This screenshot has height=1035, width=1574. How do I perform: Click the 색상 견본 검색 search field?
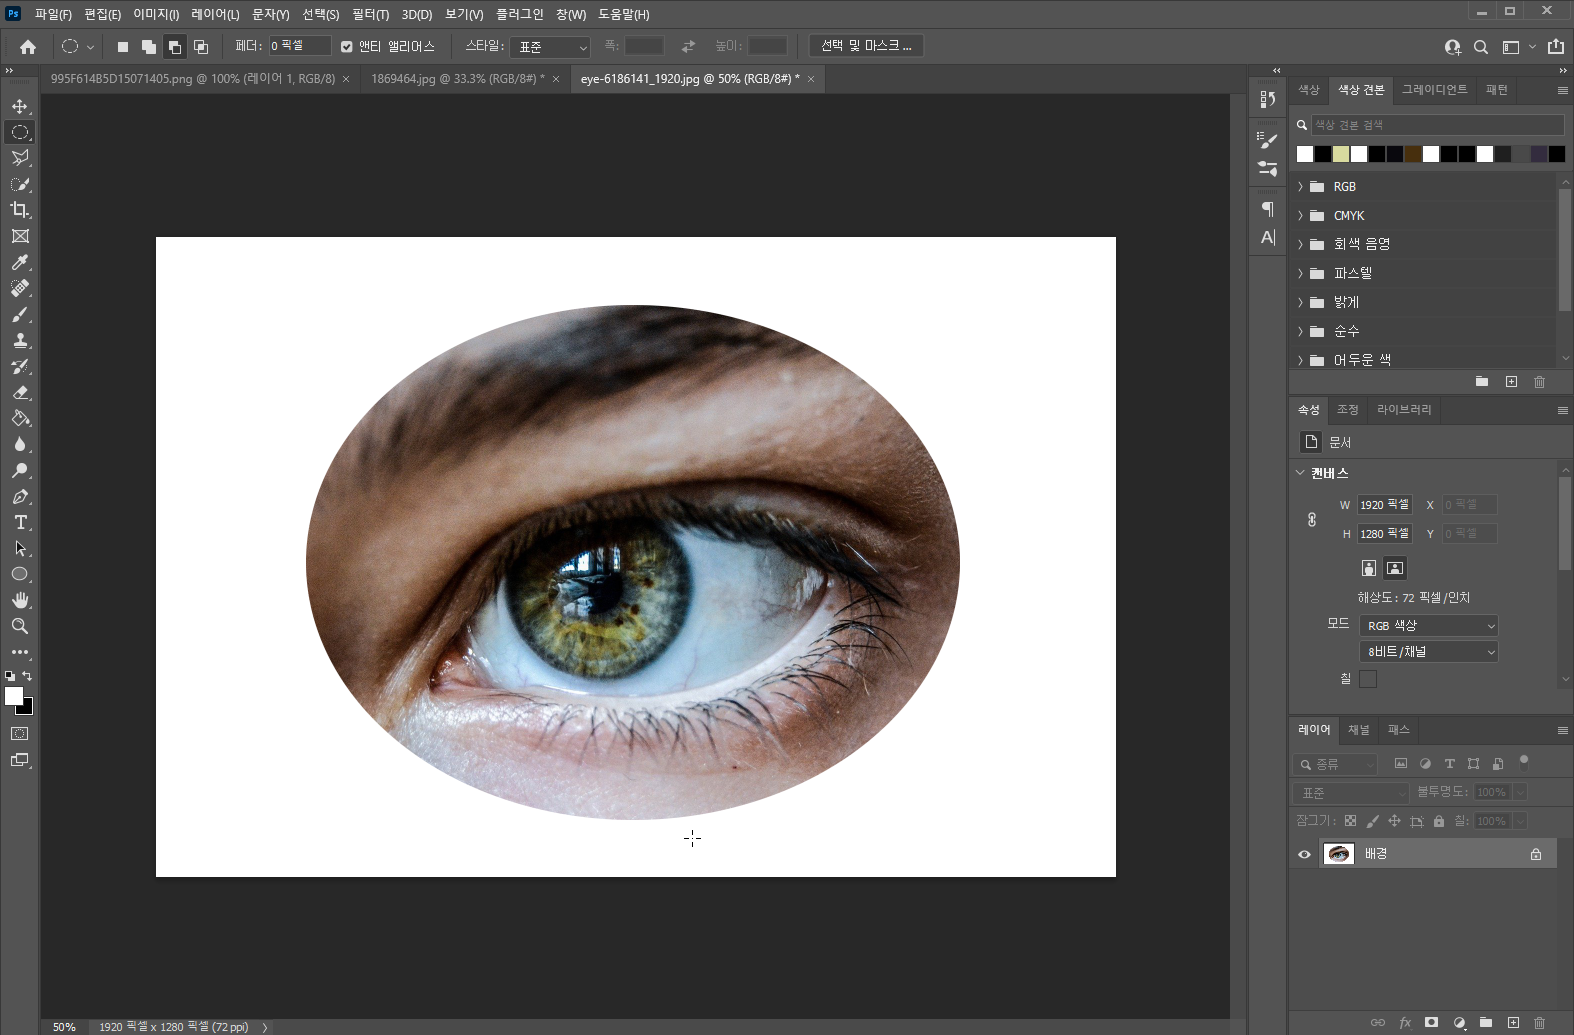(x=1436, y=125)
